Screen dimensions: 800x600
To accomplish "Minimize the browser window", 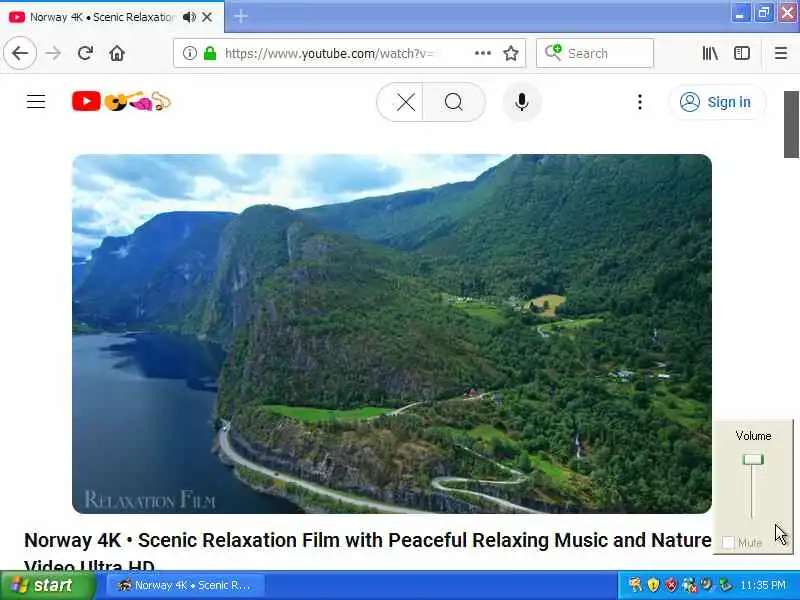I will [x=740, y=13].
